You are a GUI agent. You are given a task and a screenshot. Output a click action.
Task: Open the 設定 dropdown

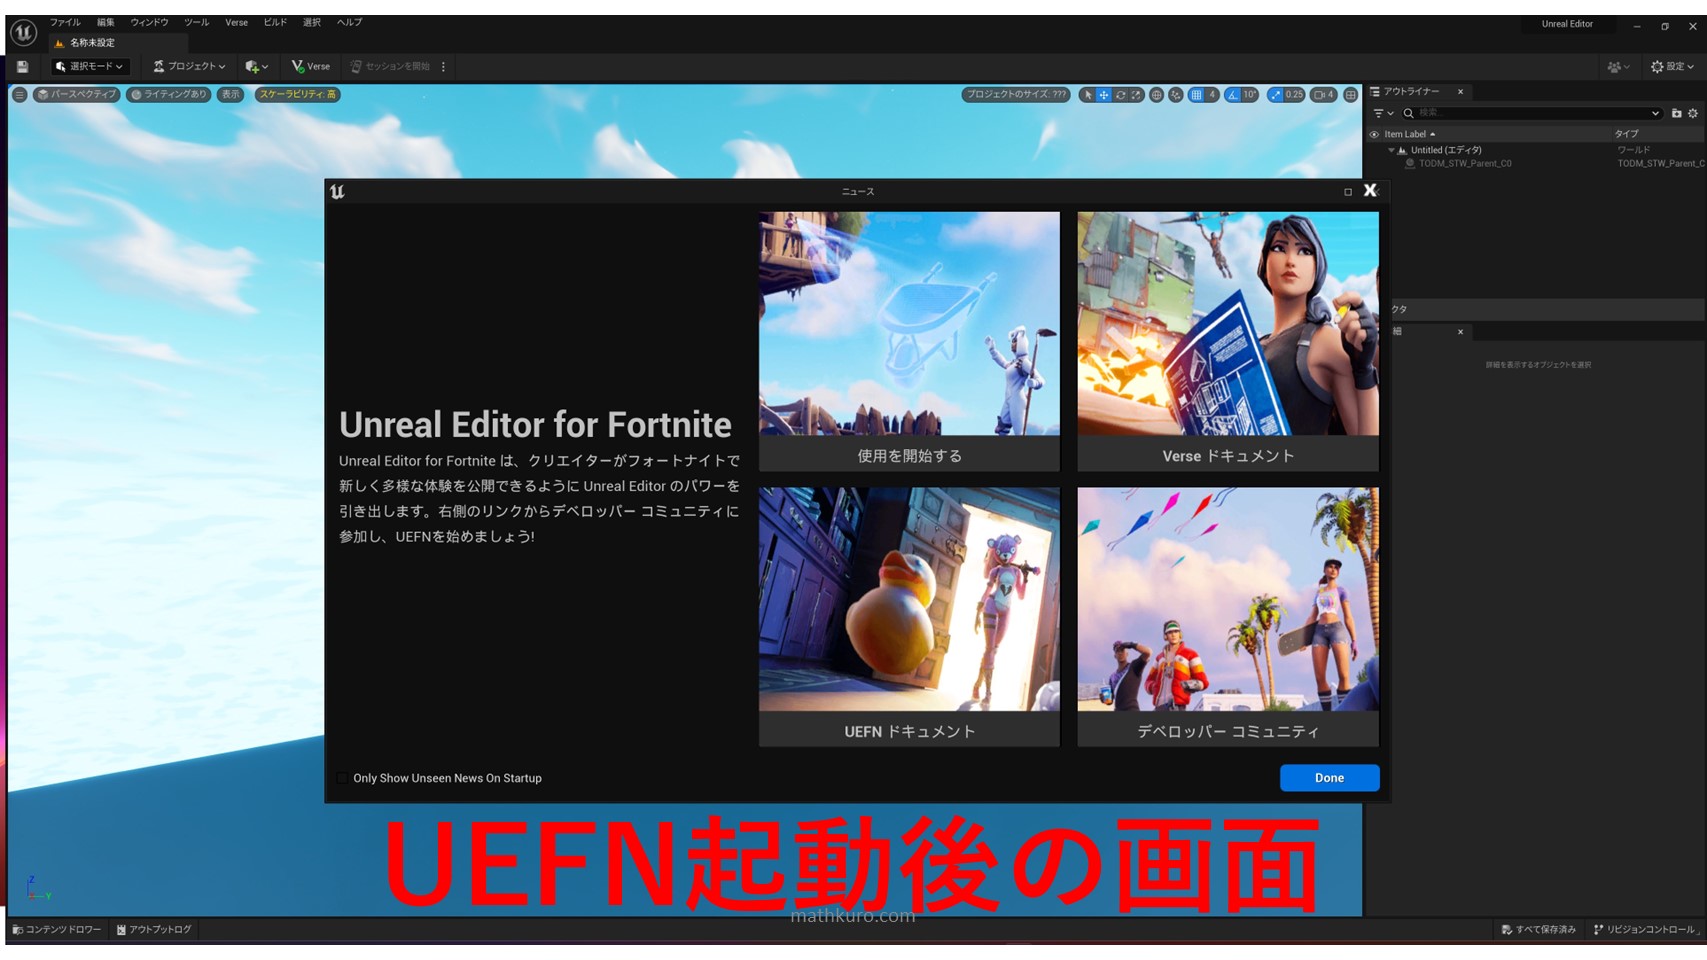(1672, 67)
